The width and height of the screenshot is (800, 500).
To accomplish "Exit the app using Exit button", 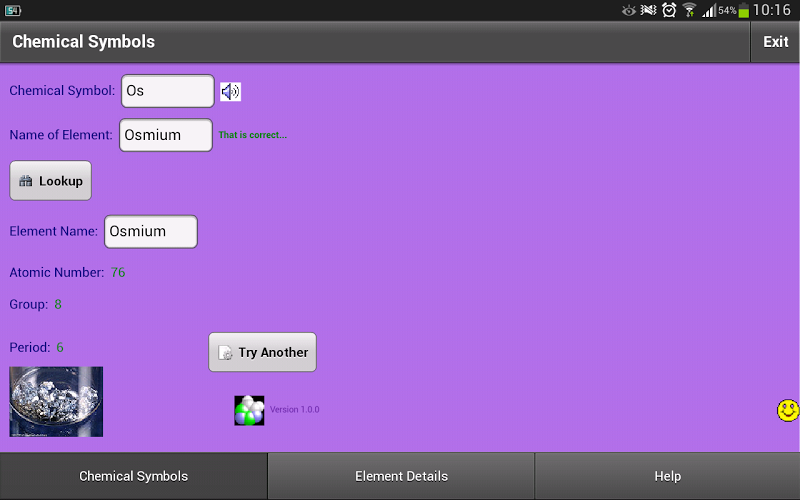I will click(776, 42).
